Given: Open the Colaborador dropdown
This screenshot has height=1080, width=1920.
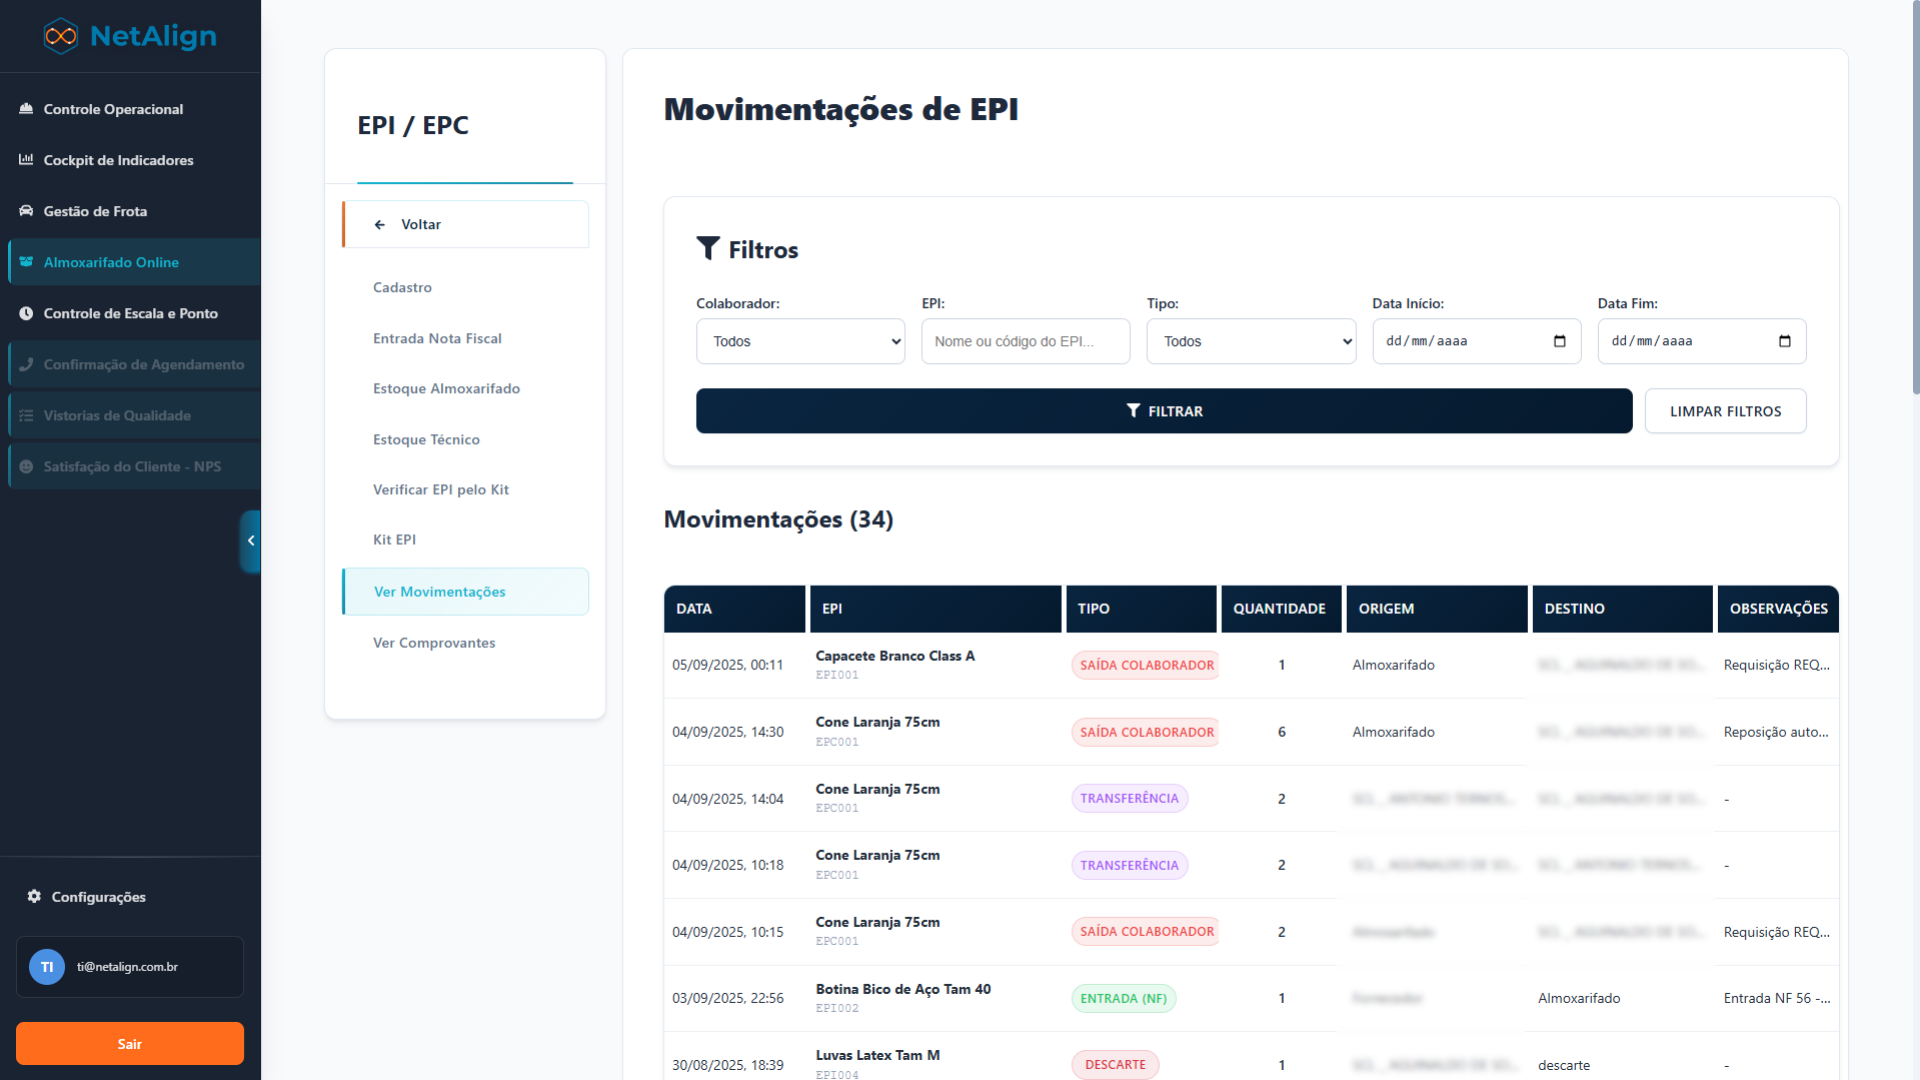Looking at the screenshot, I should click(800, 341).
